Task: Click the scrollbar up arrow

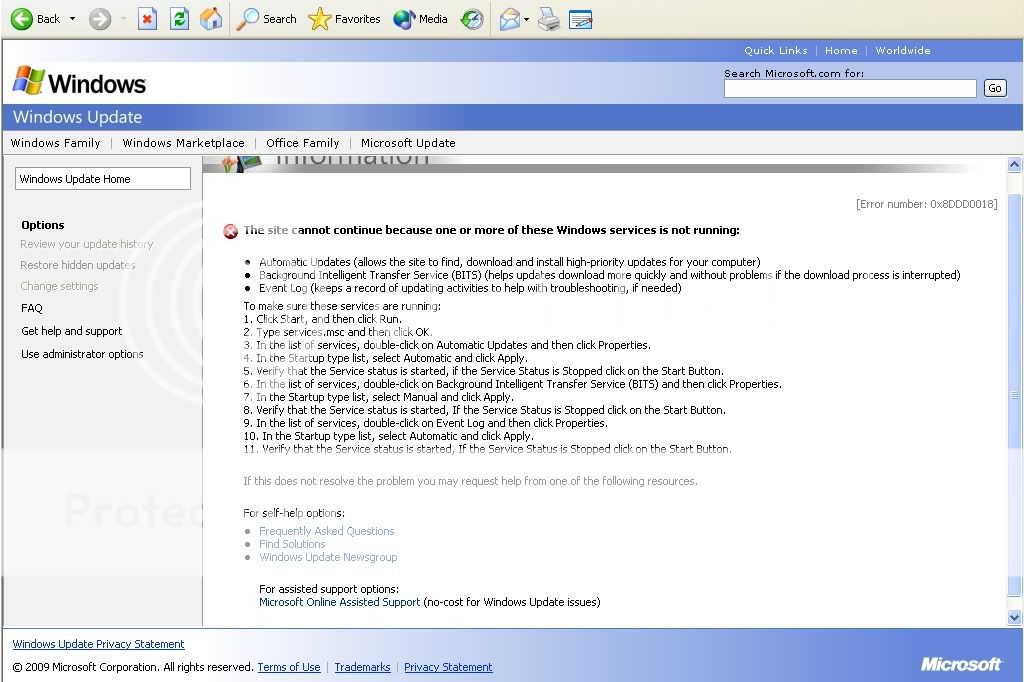Action: tap(1014, 165)
